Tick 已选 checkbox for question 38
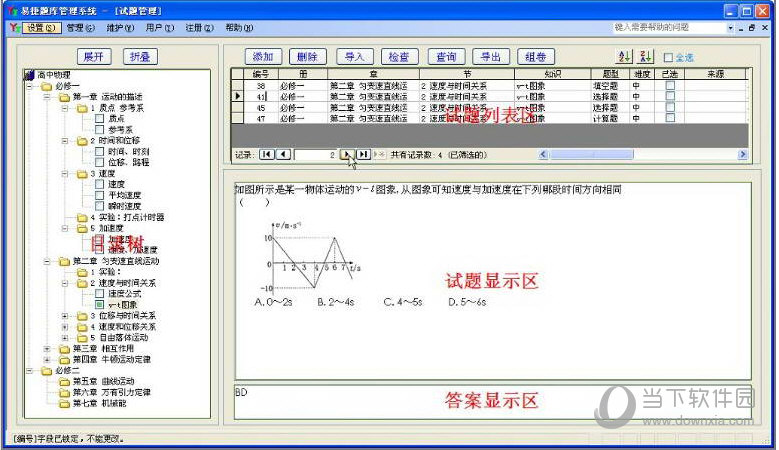 (x=670, y=85)
